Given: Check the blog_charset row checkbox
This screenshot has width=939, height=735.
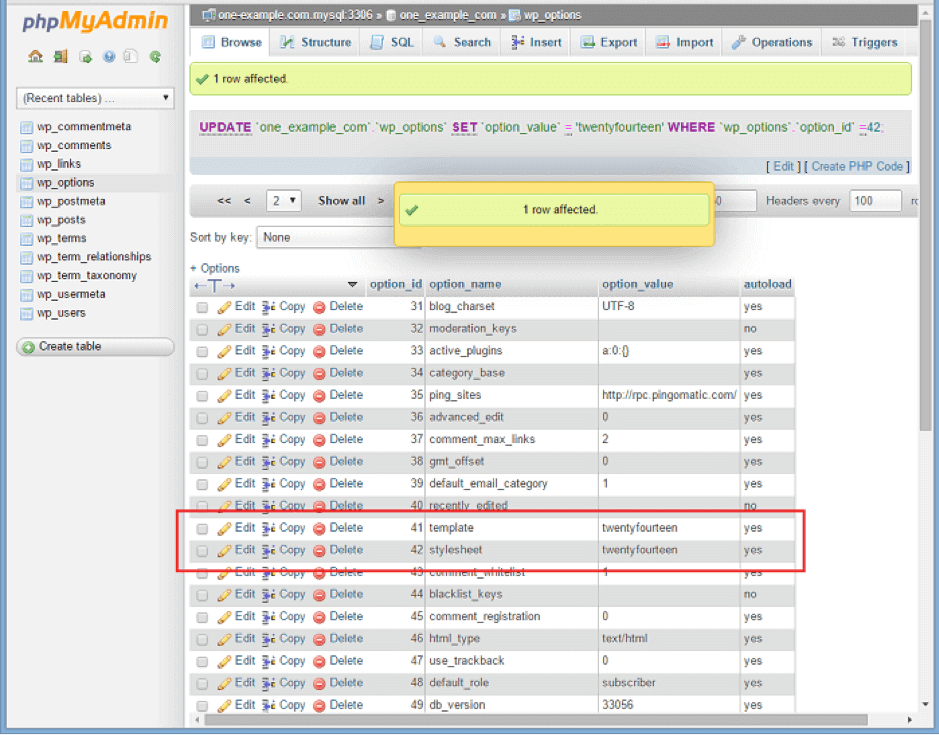Looking at the screenshot, I should 202,307.
